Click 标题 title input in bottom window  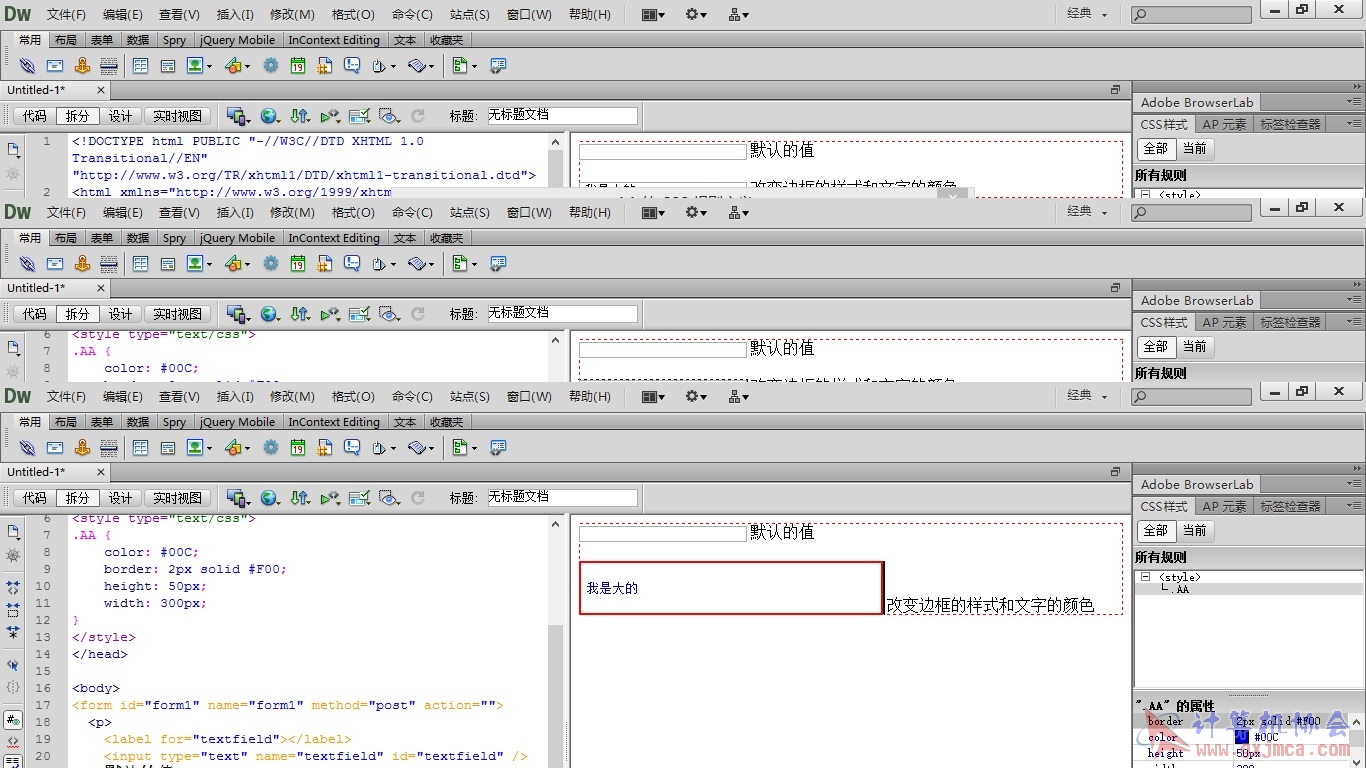click(x=562, y=497)
